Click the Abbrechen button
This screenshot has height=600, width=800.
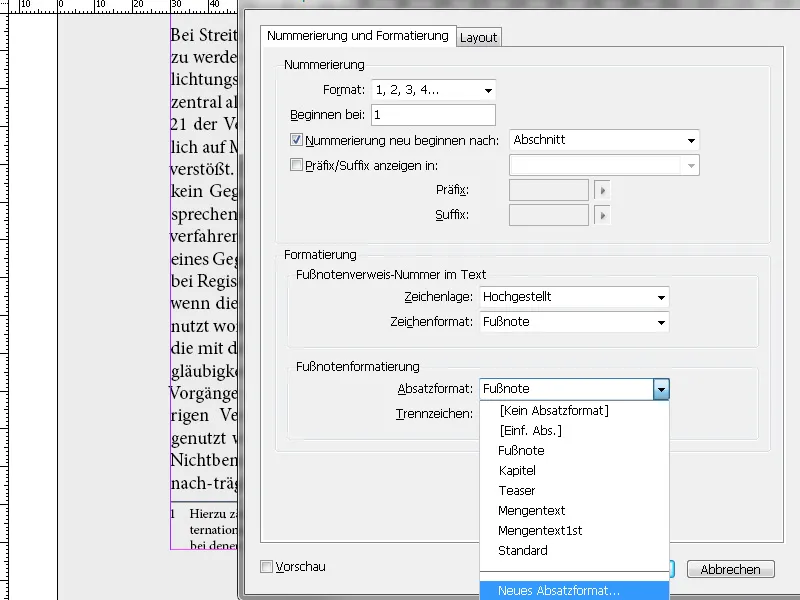coord(731,569)
